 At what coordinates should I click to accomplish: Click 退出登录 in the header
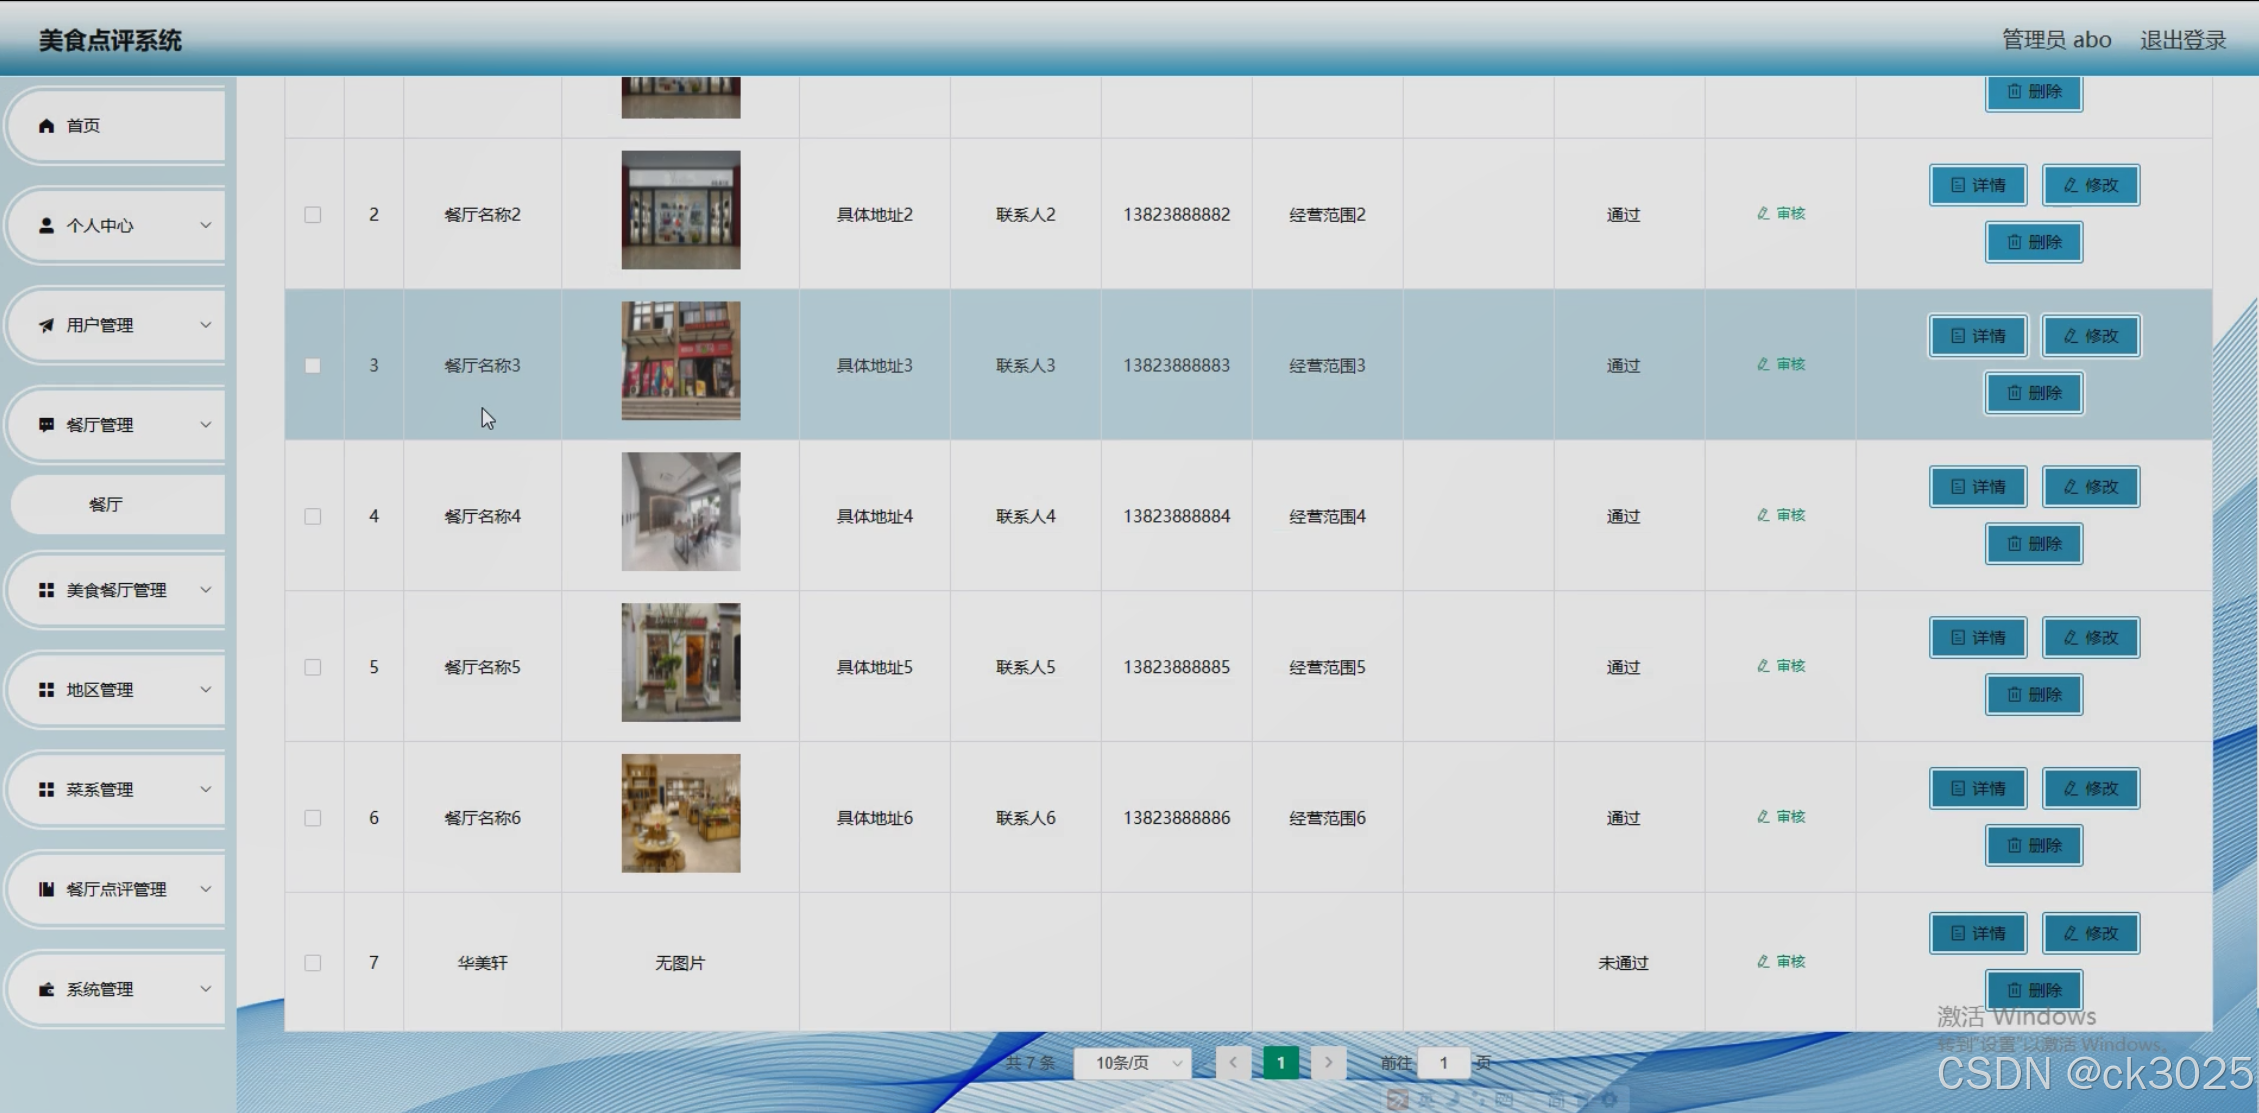click(2182, 40)
